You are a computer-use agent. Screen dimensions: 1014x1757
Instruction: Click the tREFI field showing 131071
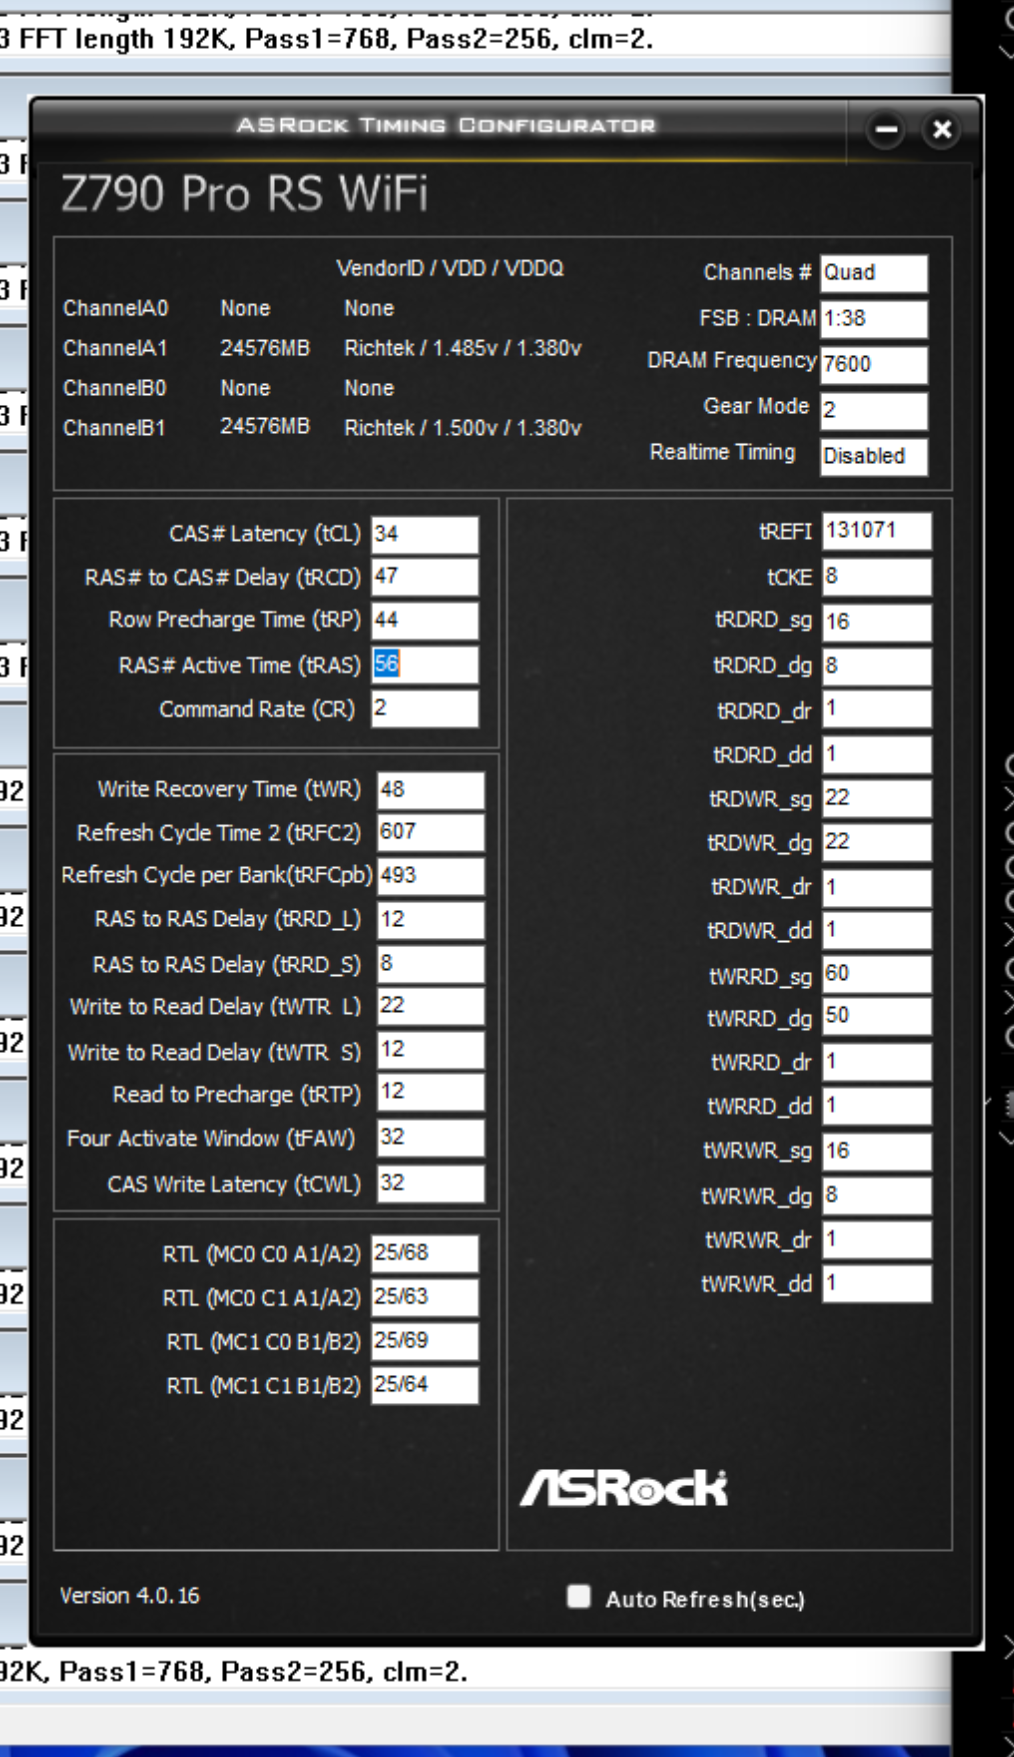tap(877, 531)
